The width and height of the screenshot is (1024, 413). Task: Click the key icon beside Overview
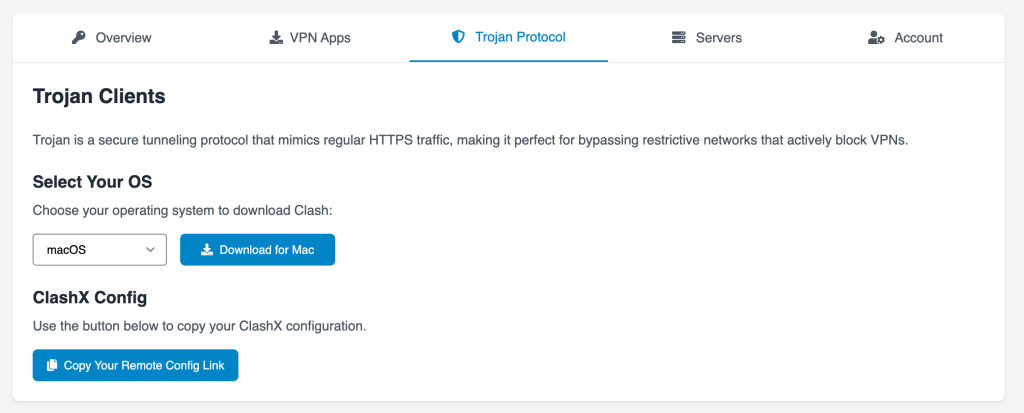(79, 38)
